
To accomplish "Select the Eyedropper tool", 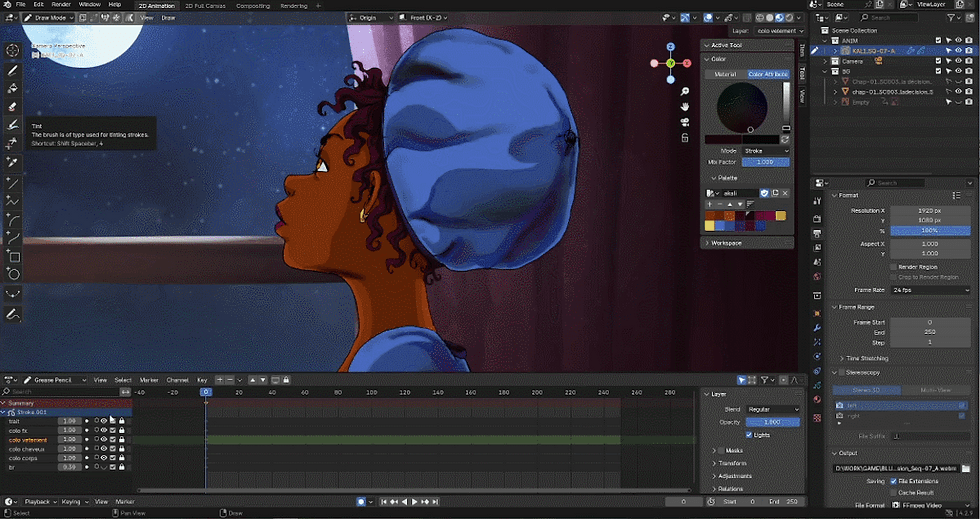I will click(13, 161).
